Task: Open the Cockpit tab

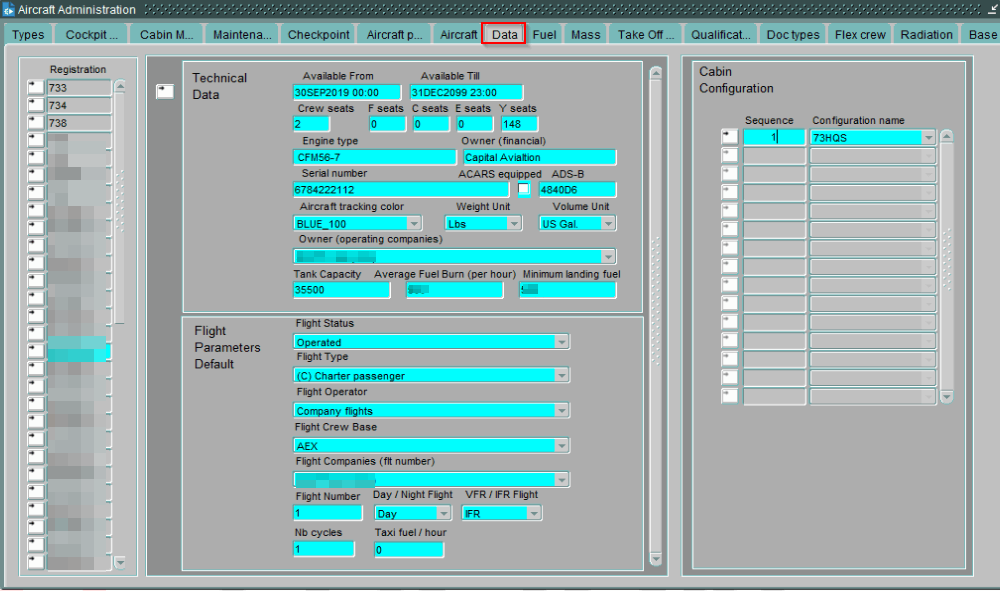Action: pyautogui.click(x=91, y=34)
